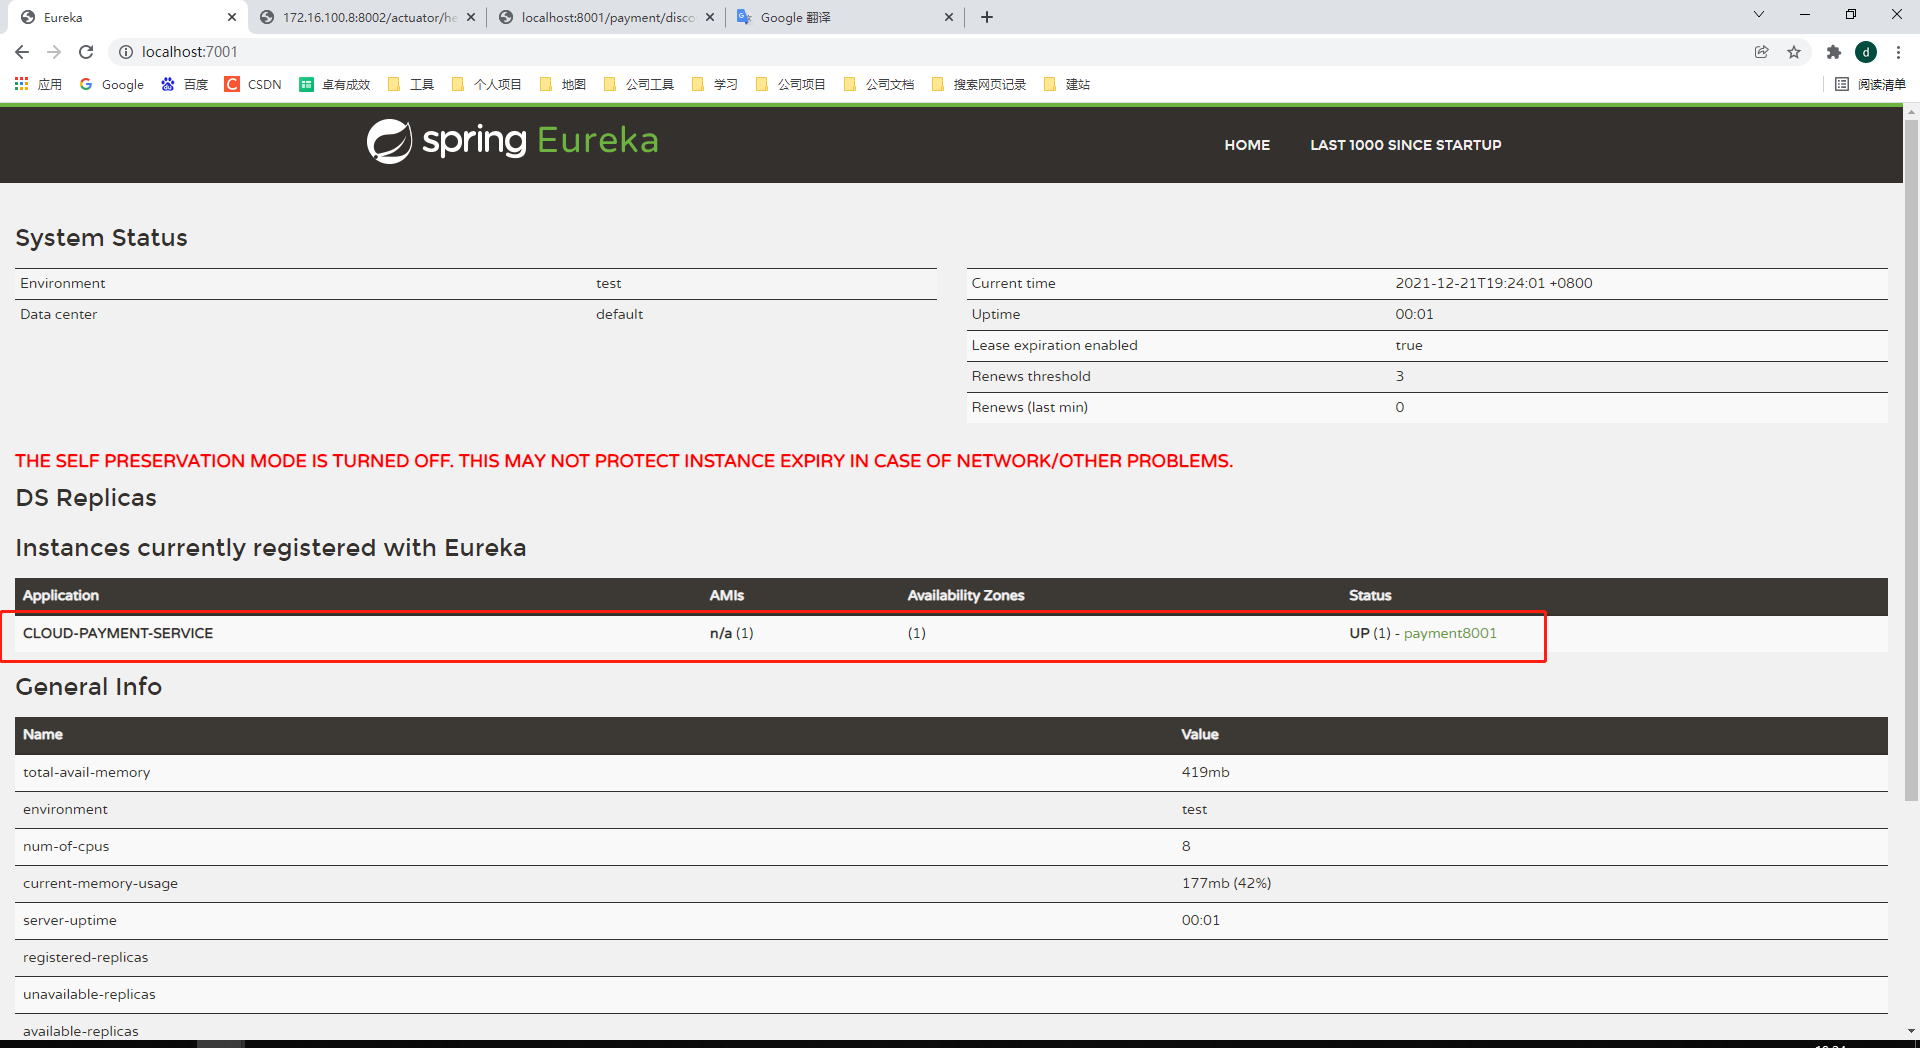Image resolution: width=1920 pixels, height=1048 pixels.
Task: Click the Renews threshold label
Action: pos(1031,376)
